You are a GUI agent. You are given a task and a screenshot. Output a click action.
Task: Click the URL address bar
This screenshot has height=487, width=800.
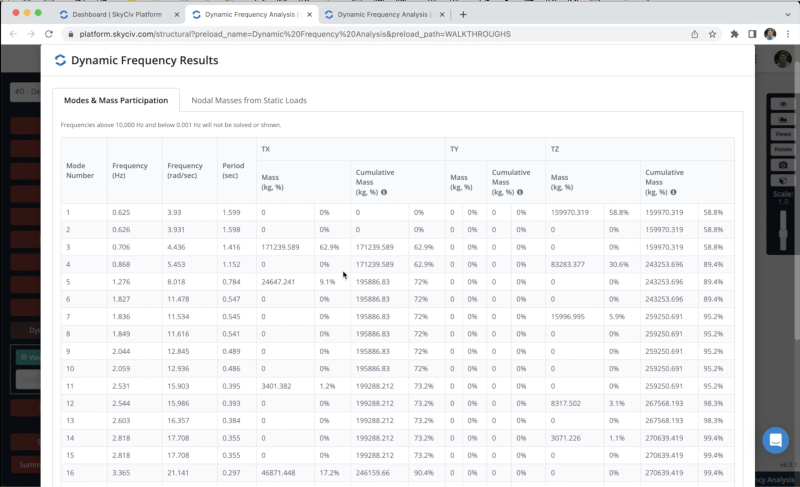tap(295, 34)
